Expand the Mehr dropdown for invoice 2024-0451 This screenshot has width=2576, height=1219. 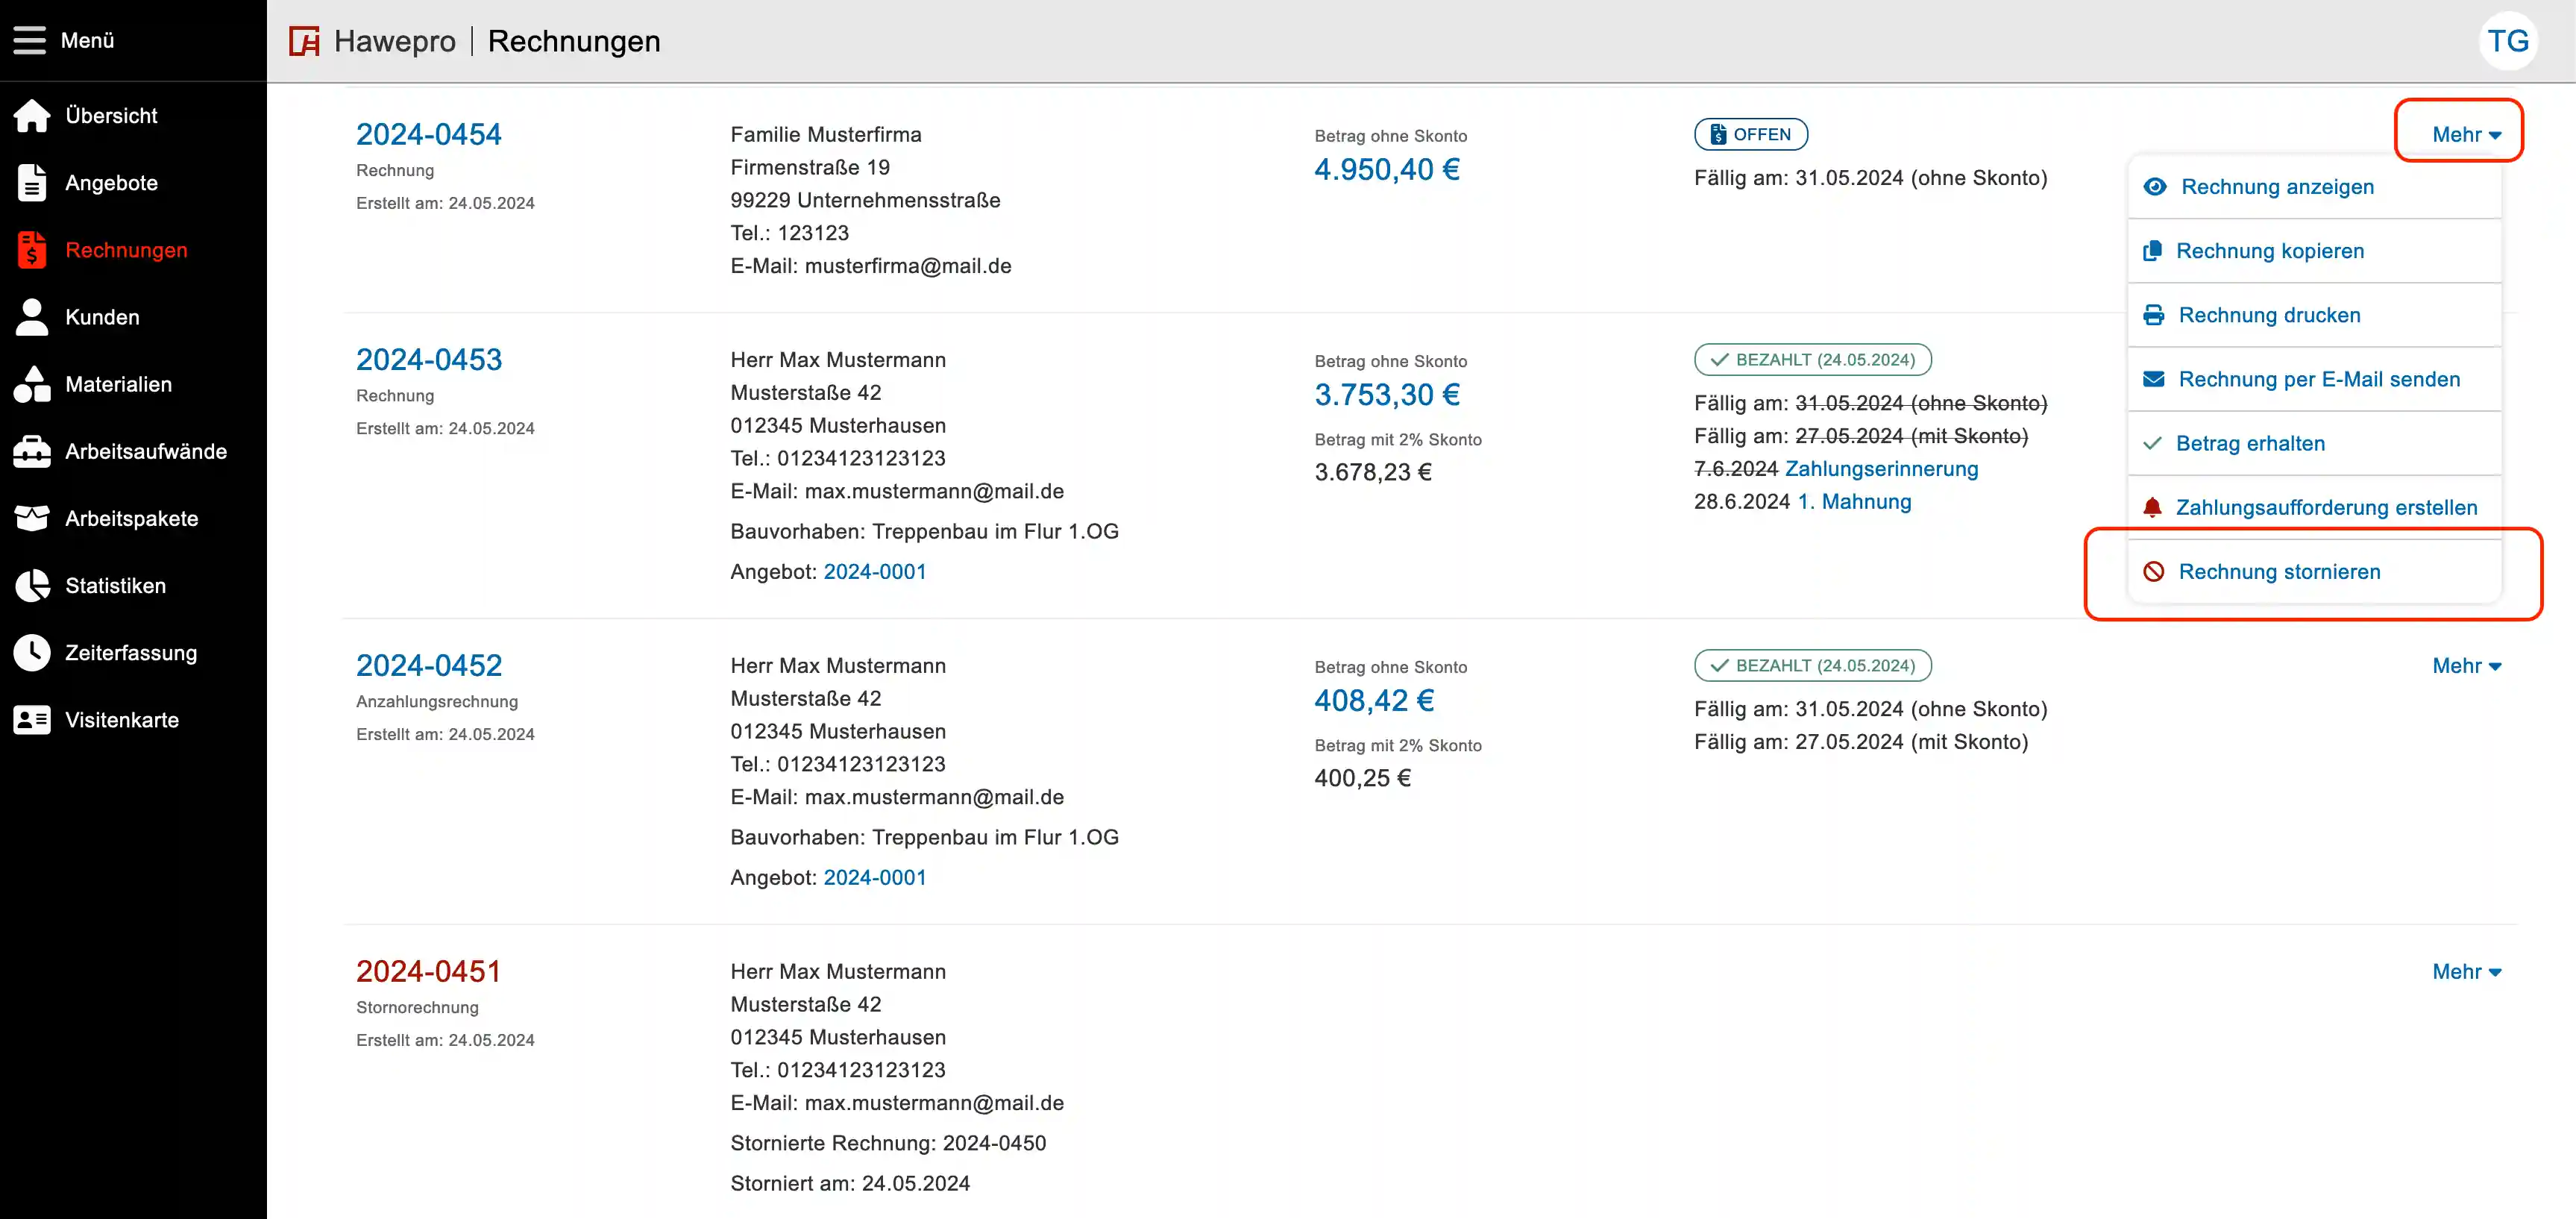[2466, 971]
